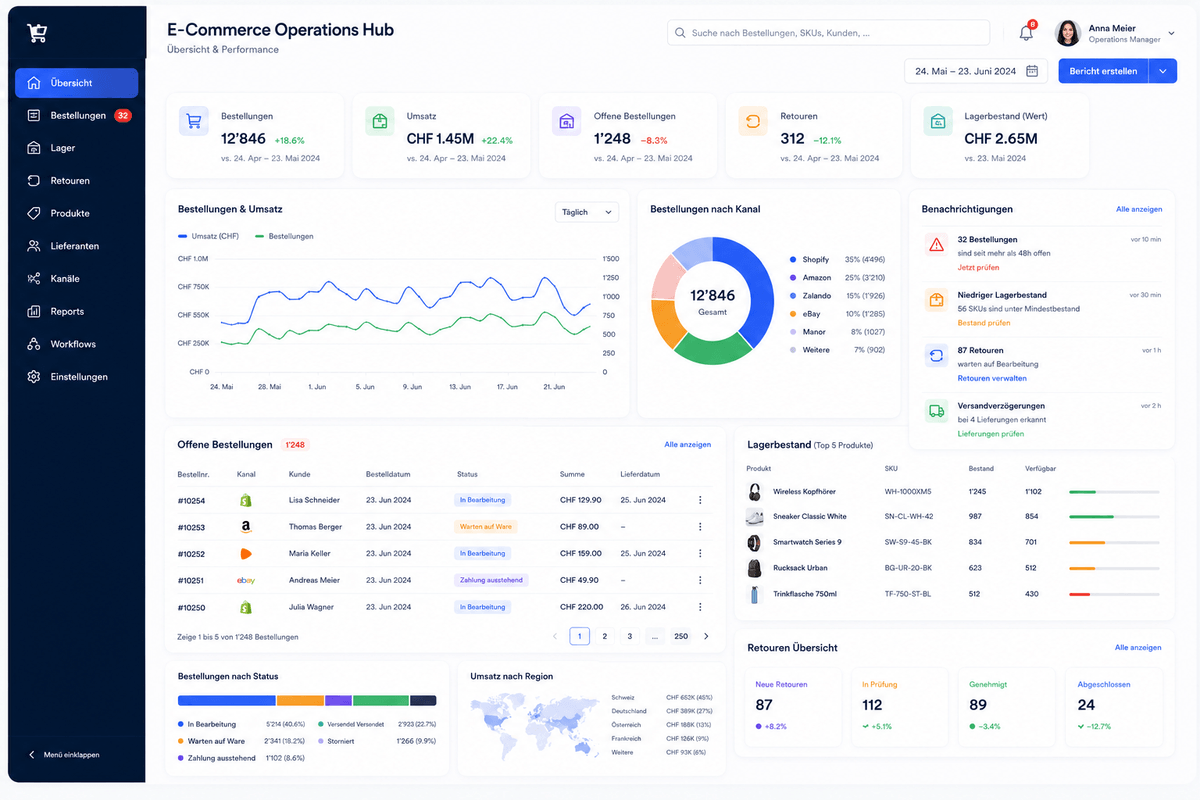Open the three-dot menu for order #10253

point(700,527)
